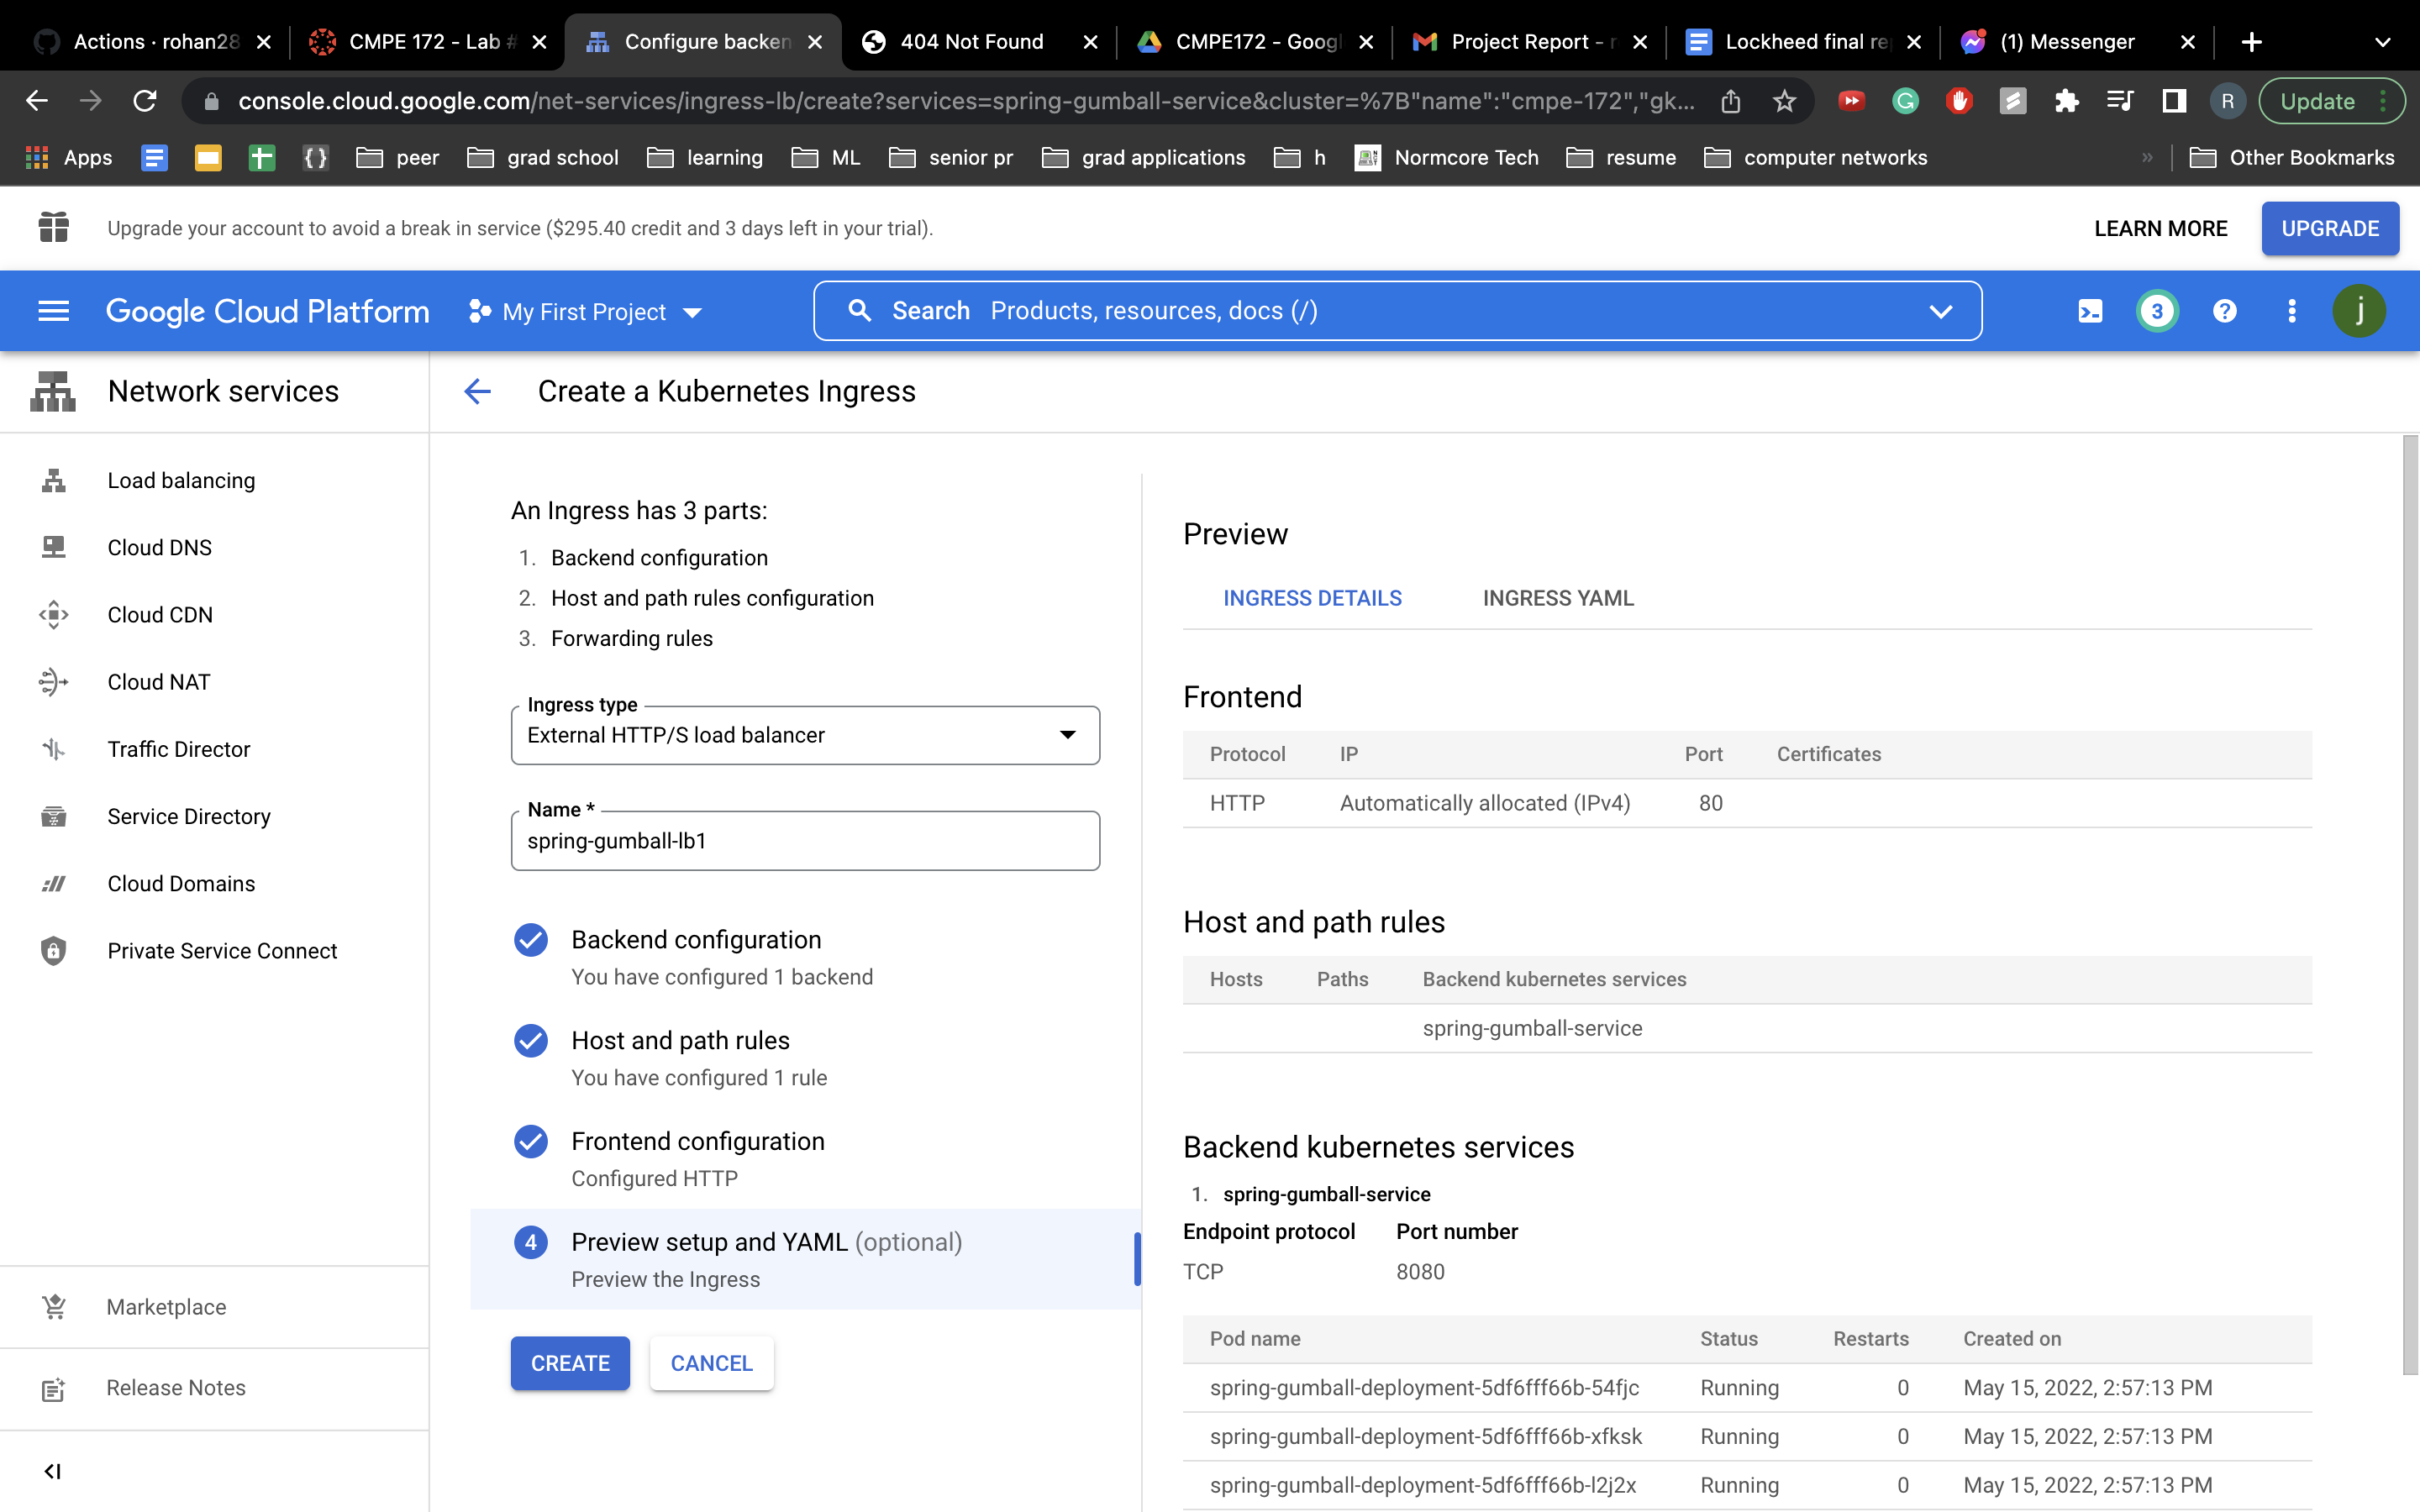
Task: Click the back arrow beside Create a Kubernetes Ingress
Action: point(478,391)
